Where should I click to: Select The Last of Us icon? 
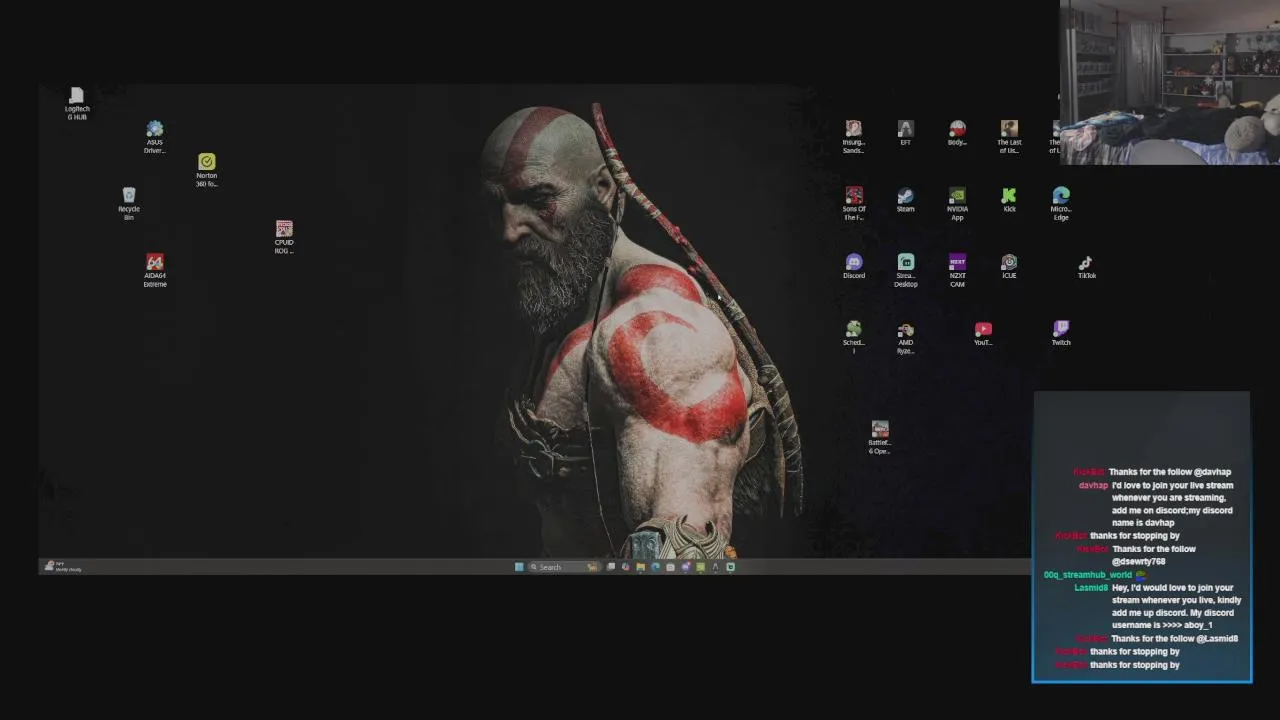tap(1009, 137)
